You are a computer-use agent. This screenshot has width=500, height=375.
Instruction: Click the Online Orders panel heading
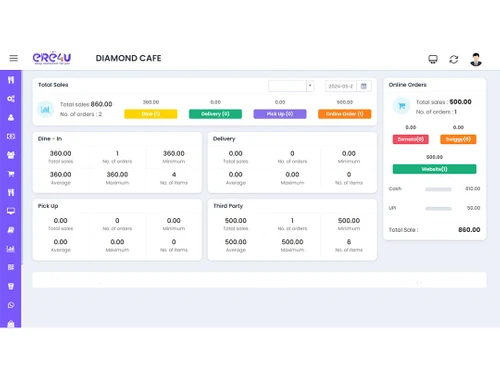pos(407,85)
